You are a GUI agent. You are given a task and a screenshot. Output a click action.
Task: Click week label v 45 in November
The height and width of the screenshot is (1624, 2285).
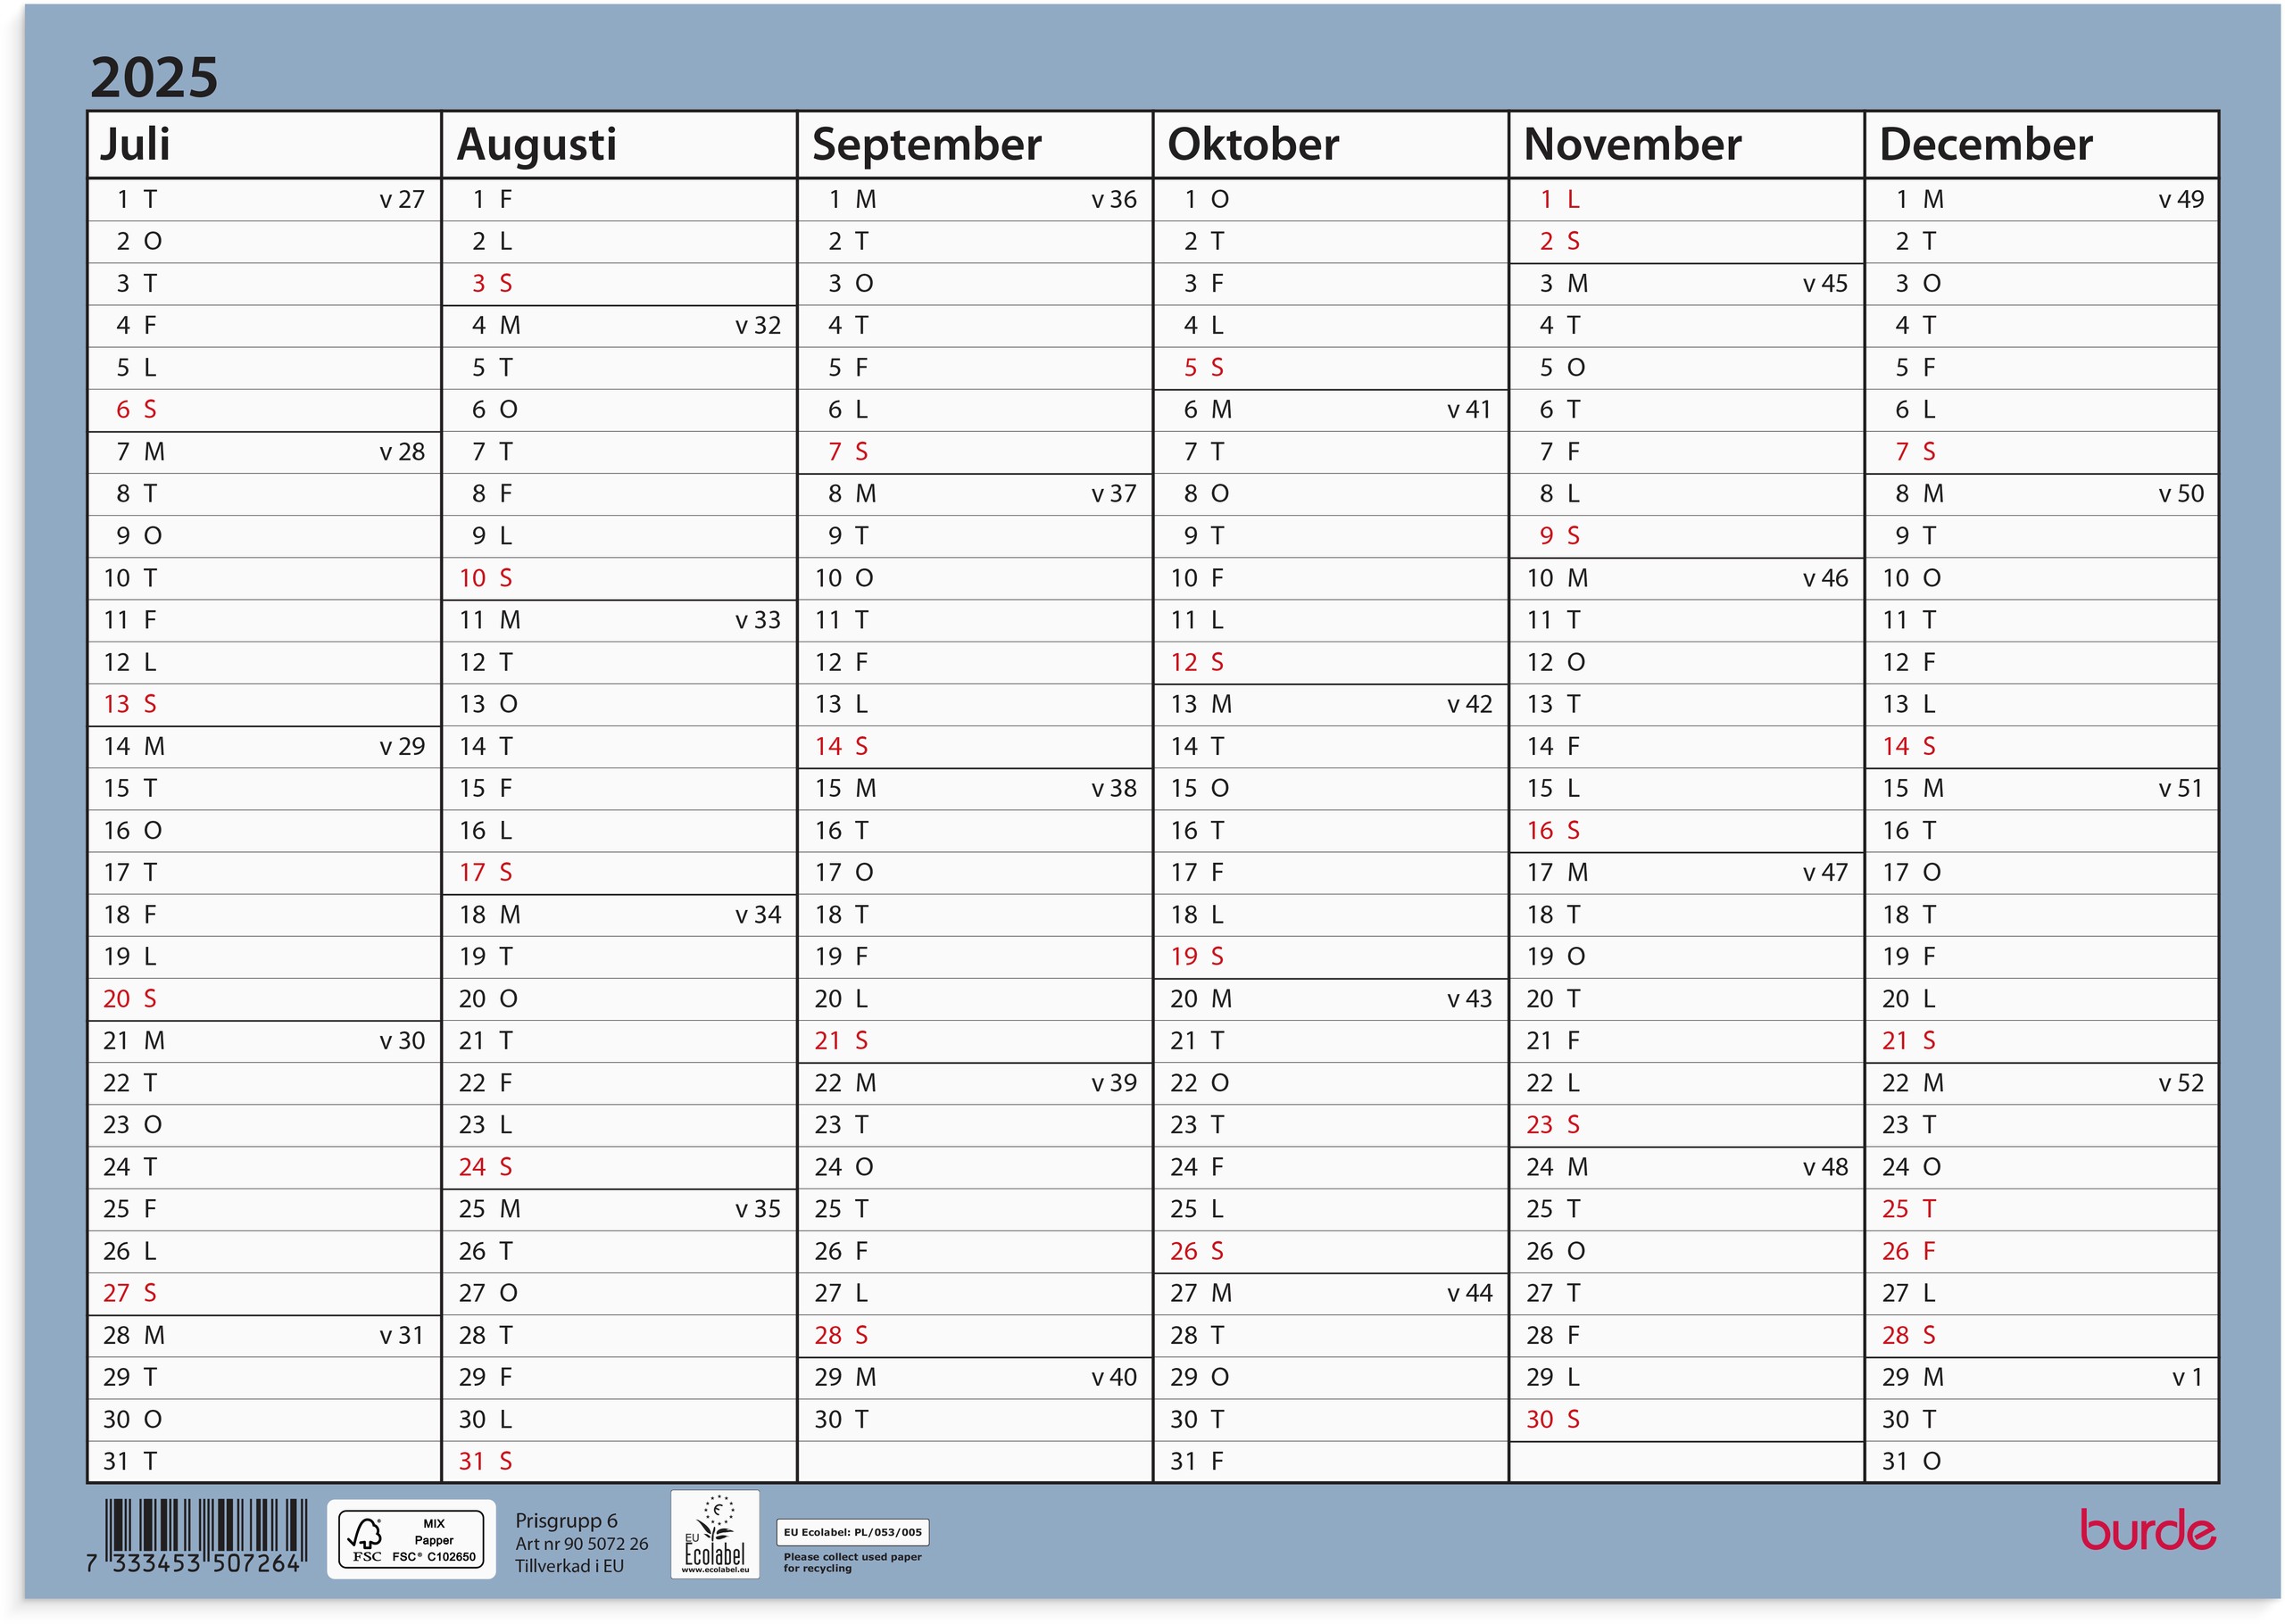point(1824,284)
